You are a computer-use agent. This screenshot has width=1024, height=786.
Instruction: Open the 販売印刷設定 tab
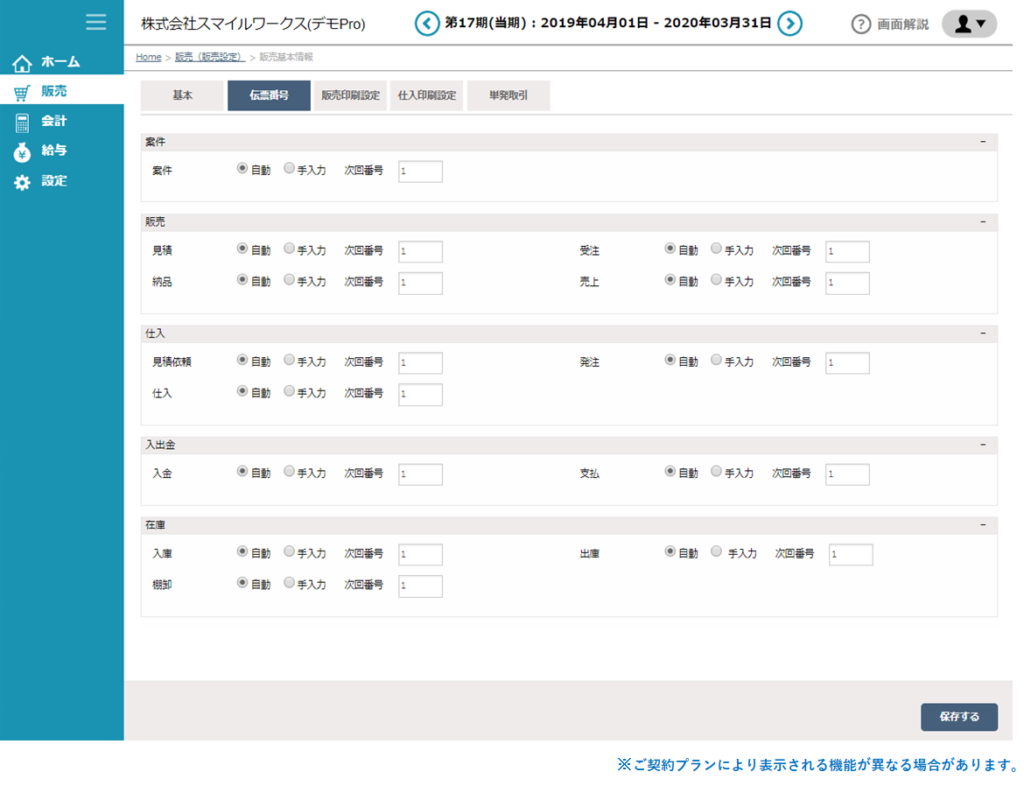point(351,95)
